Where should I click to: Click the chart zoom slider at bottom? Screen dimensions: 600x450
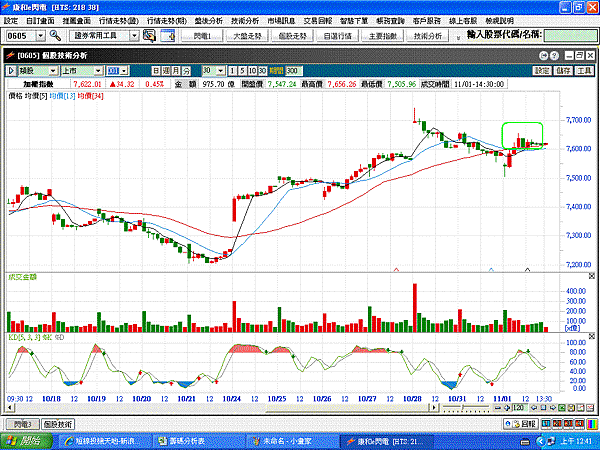(466, 408)
